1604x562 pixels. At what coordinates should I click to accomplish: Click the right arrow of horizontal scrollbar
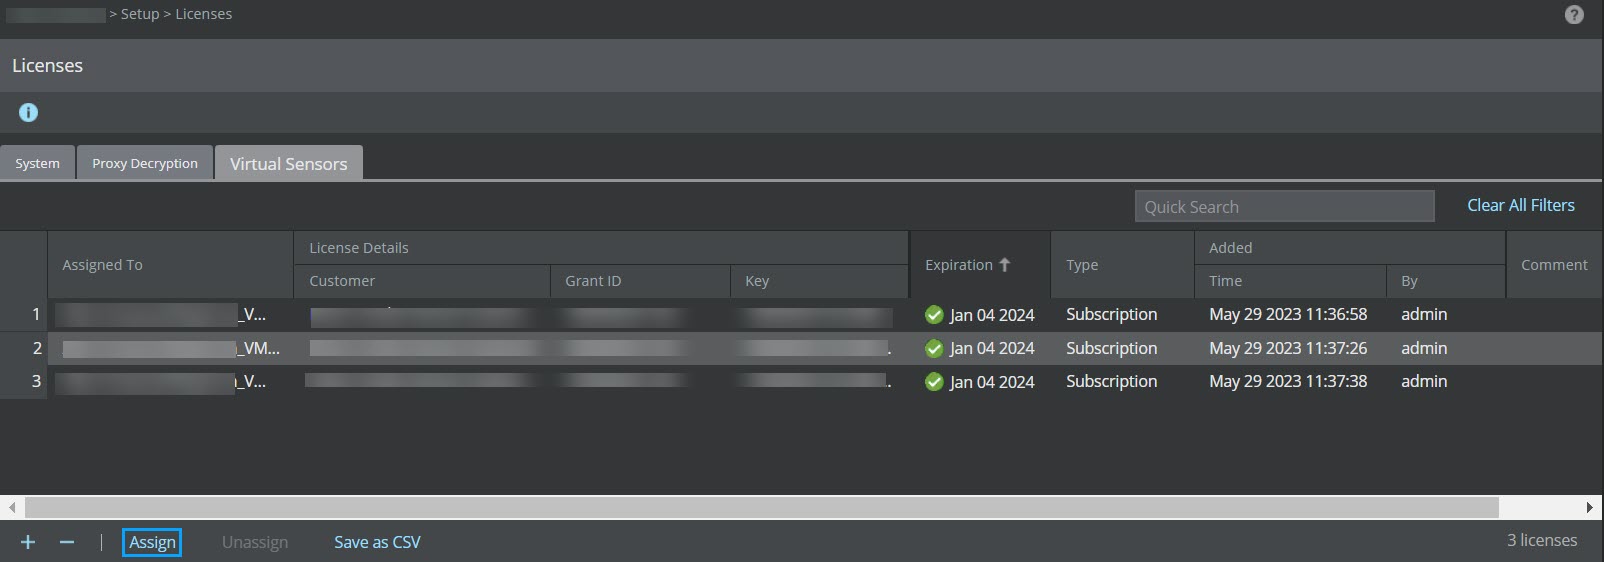tap(1590, 507)
